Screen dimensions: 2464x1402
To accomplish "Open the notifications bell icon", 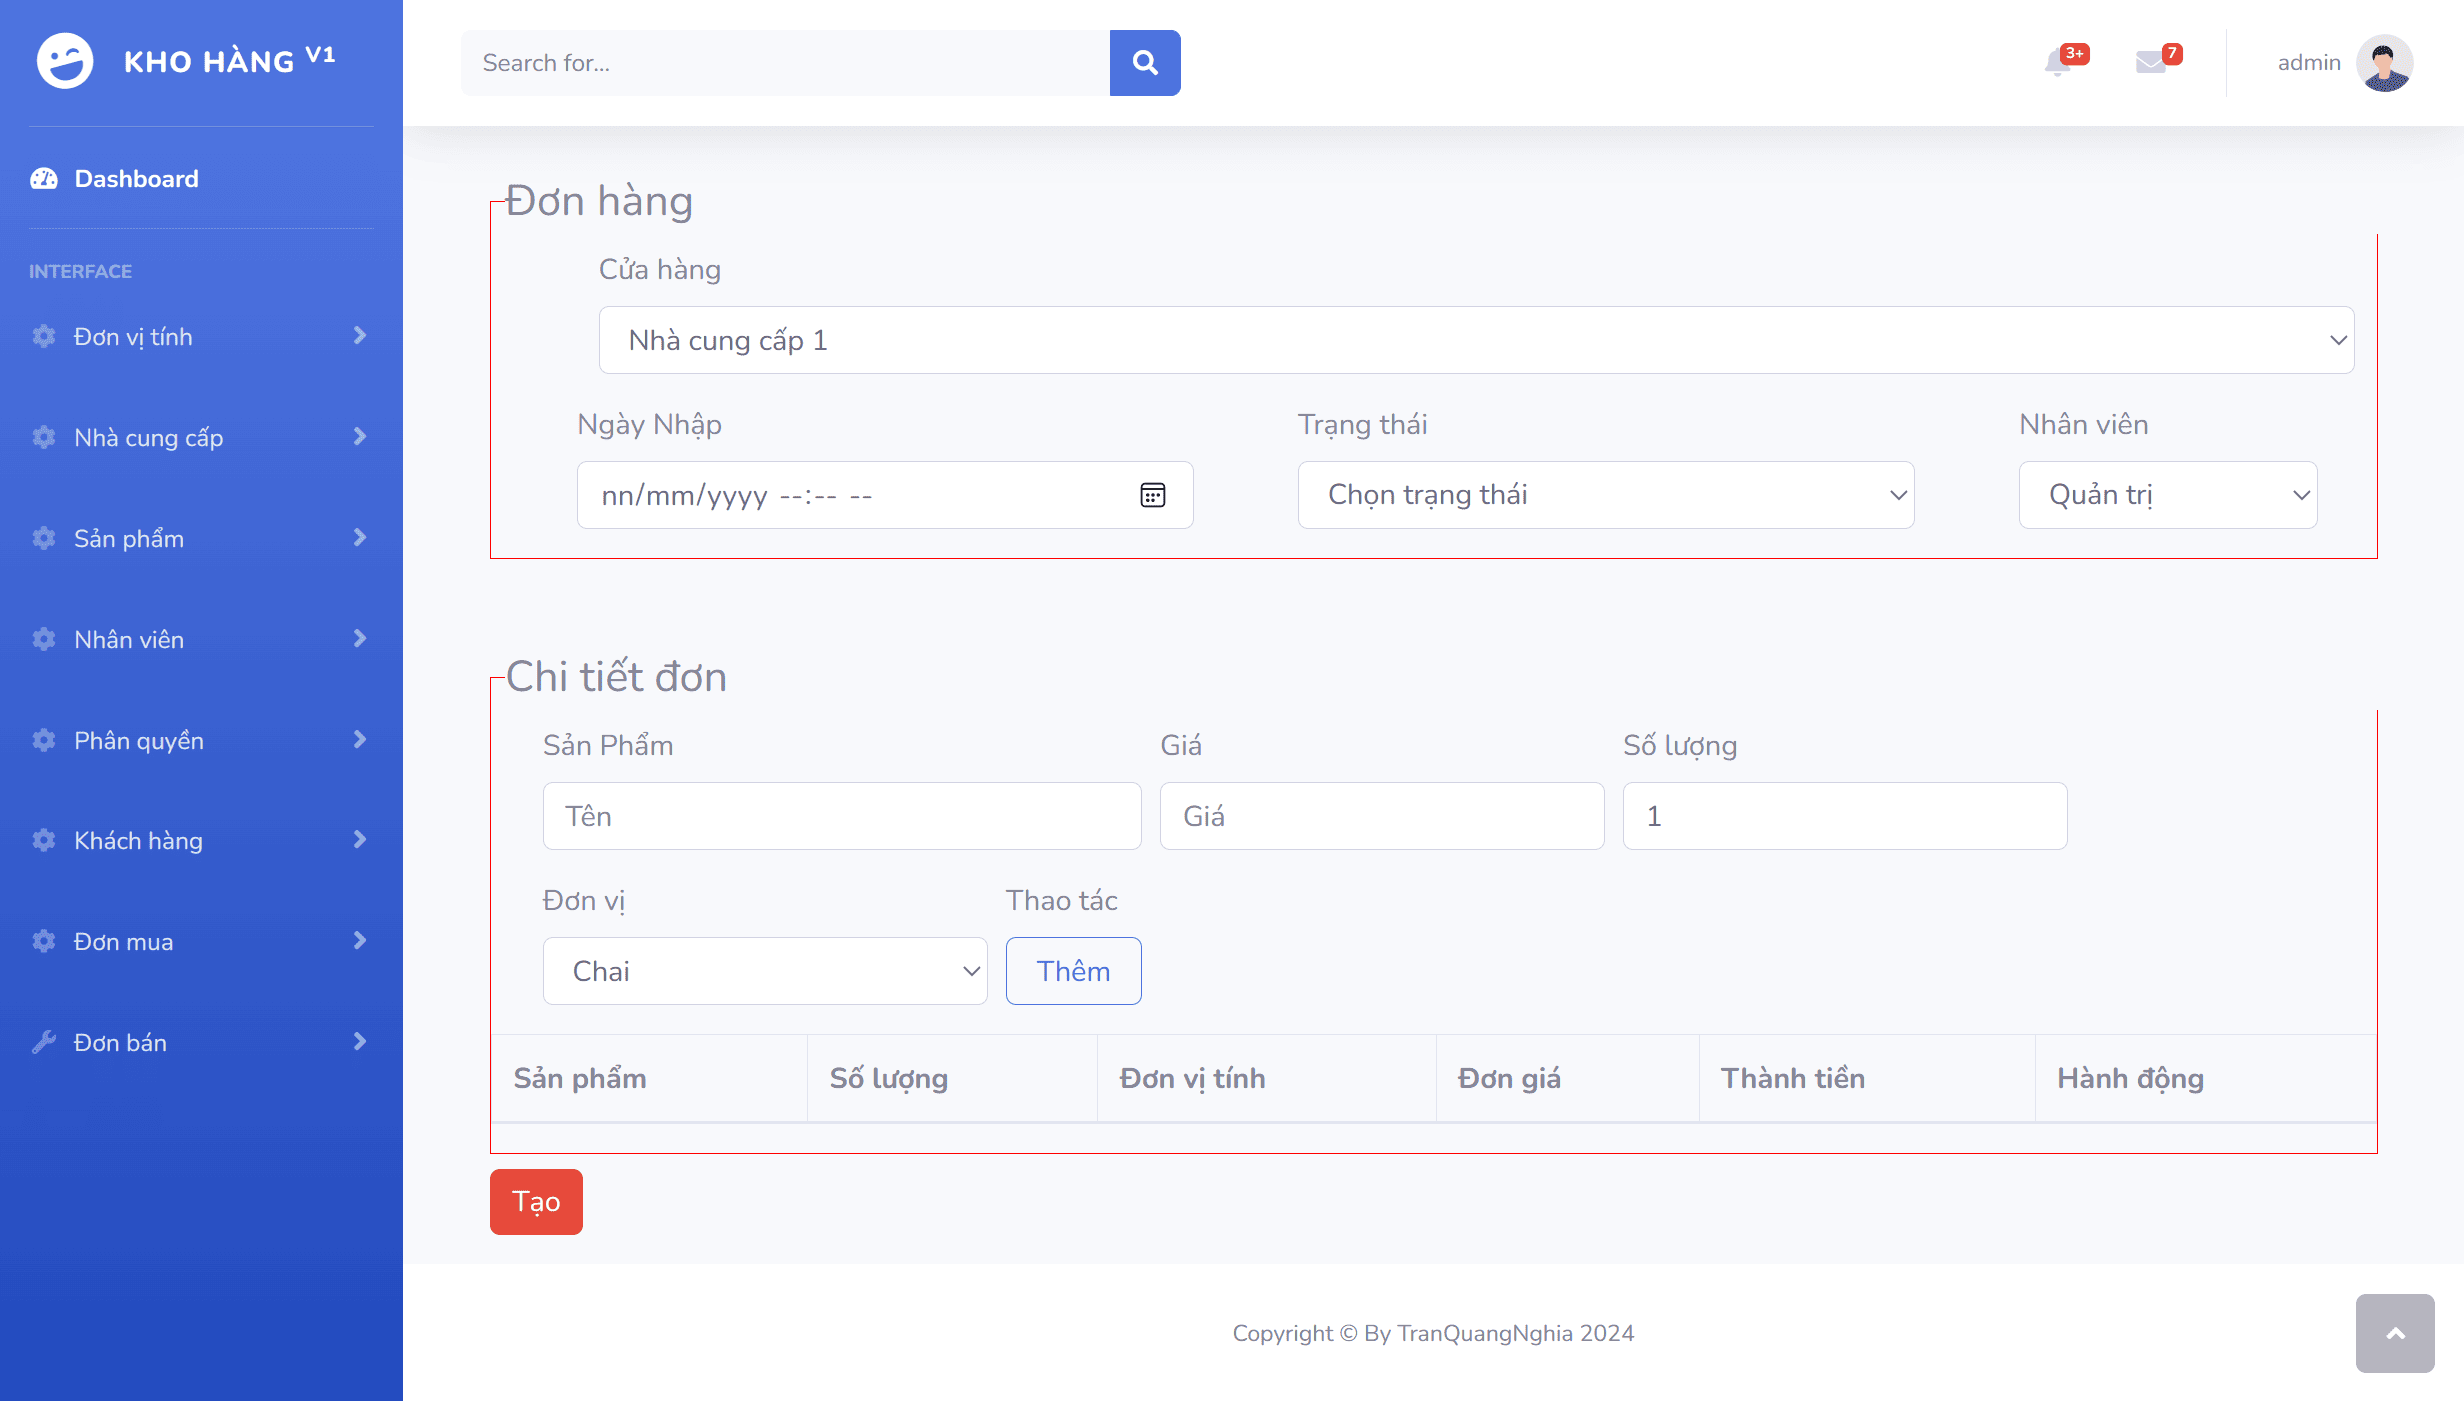I will (2058, 63).
